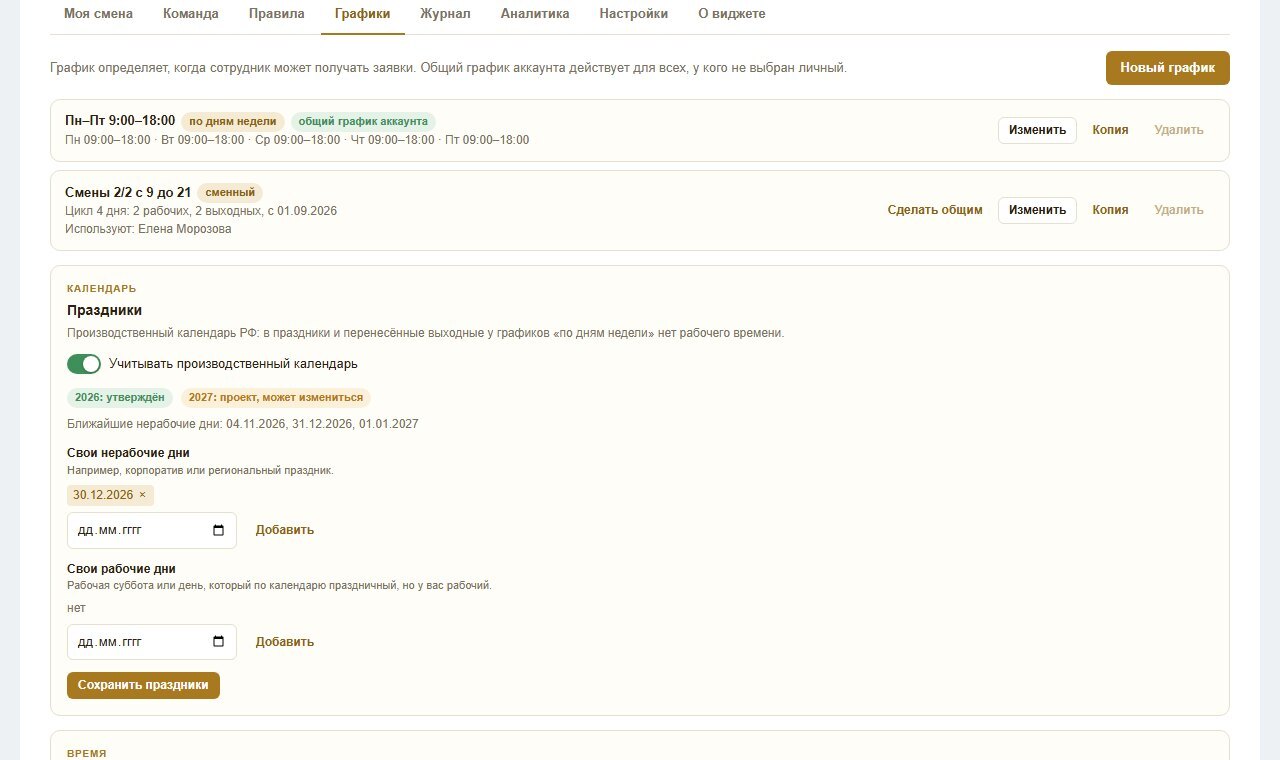Click the 'Использует: Елена Морозова' line

148,229
